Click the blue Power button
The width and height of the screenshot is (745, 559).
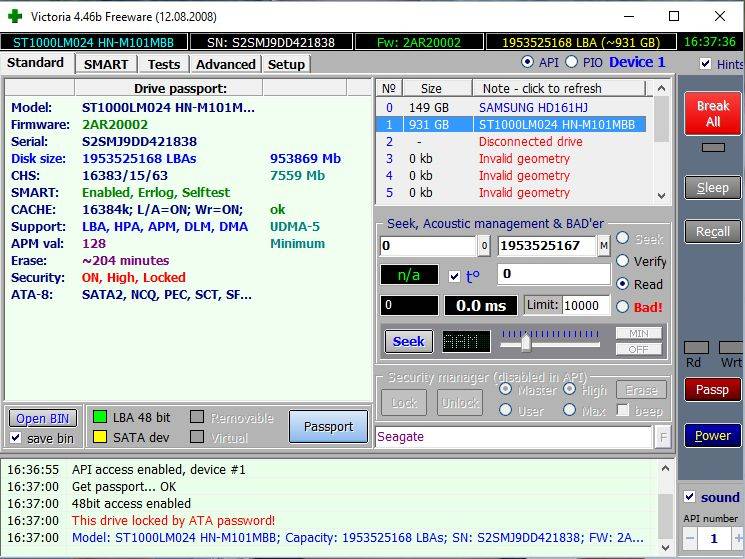pos(713,435)
